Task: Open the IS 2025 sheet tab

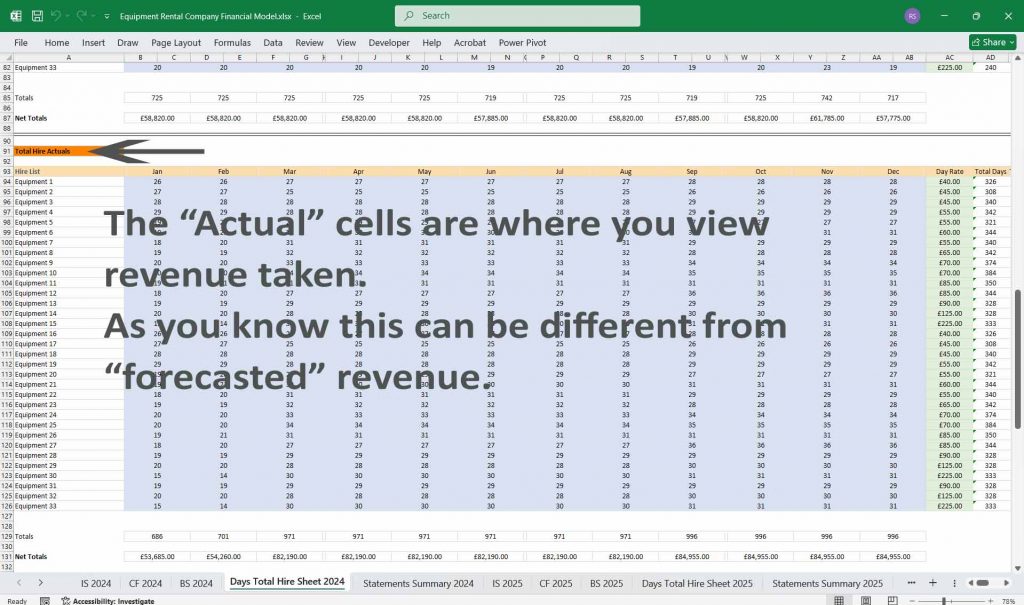Action: (508, 583)
